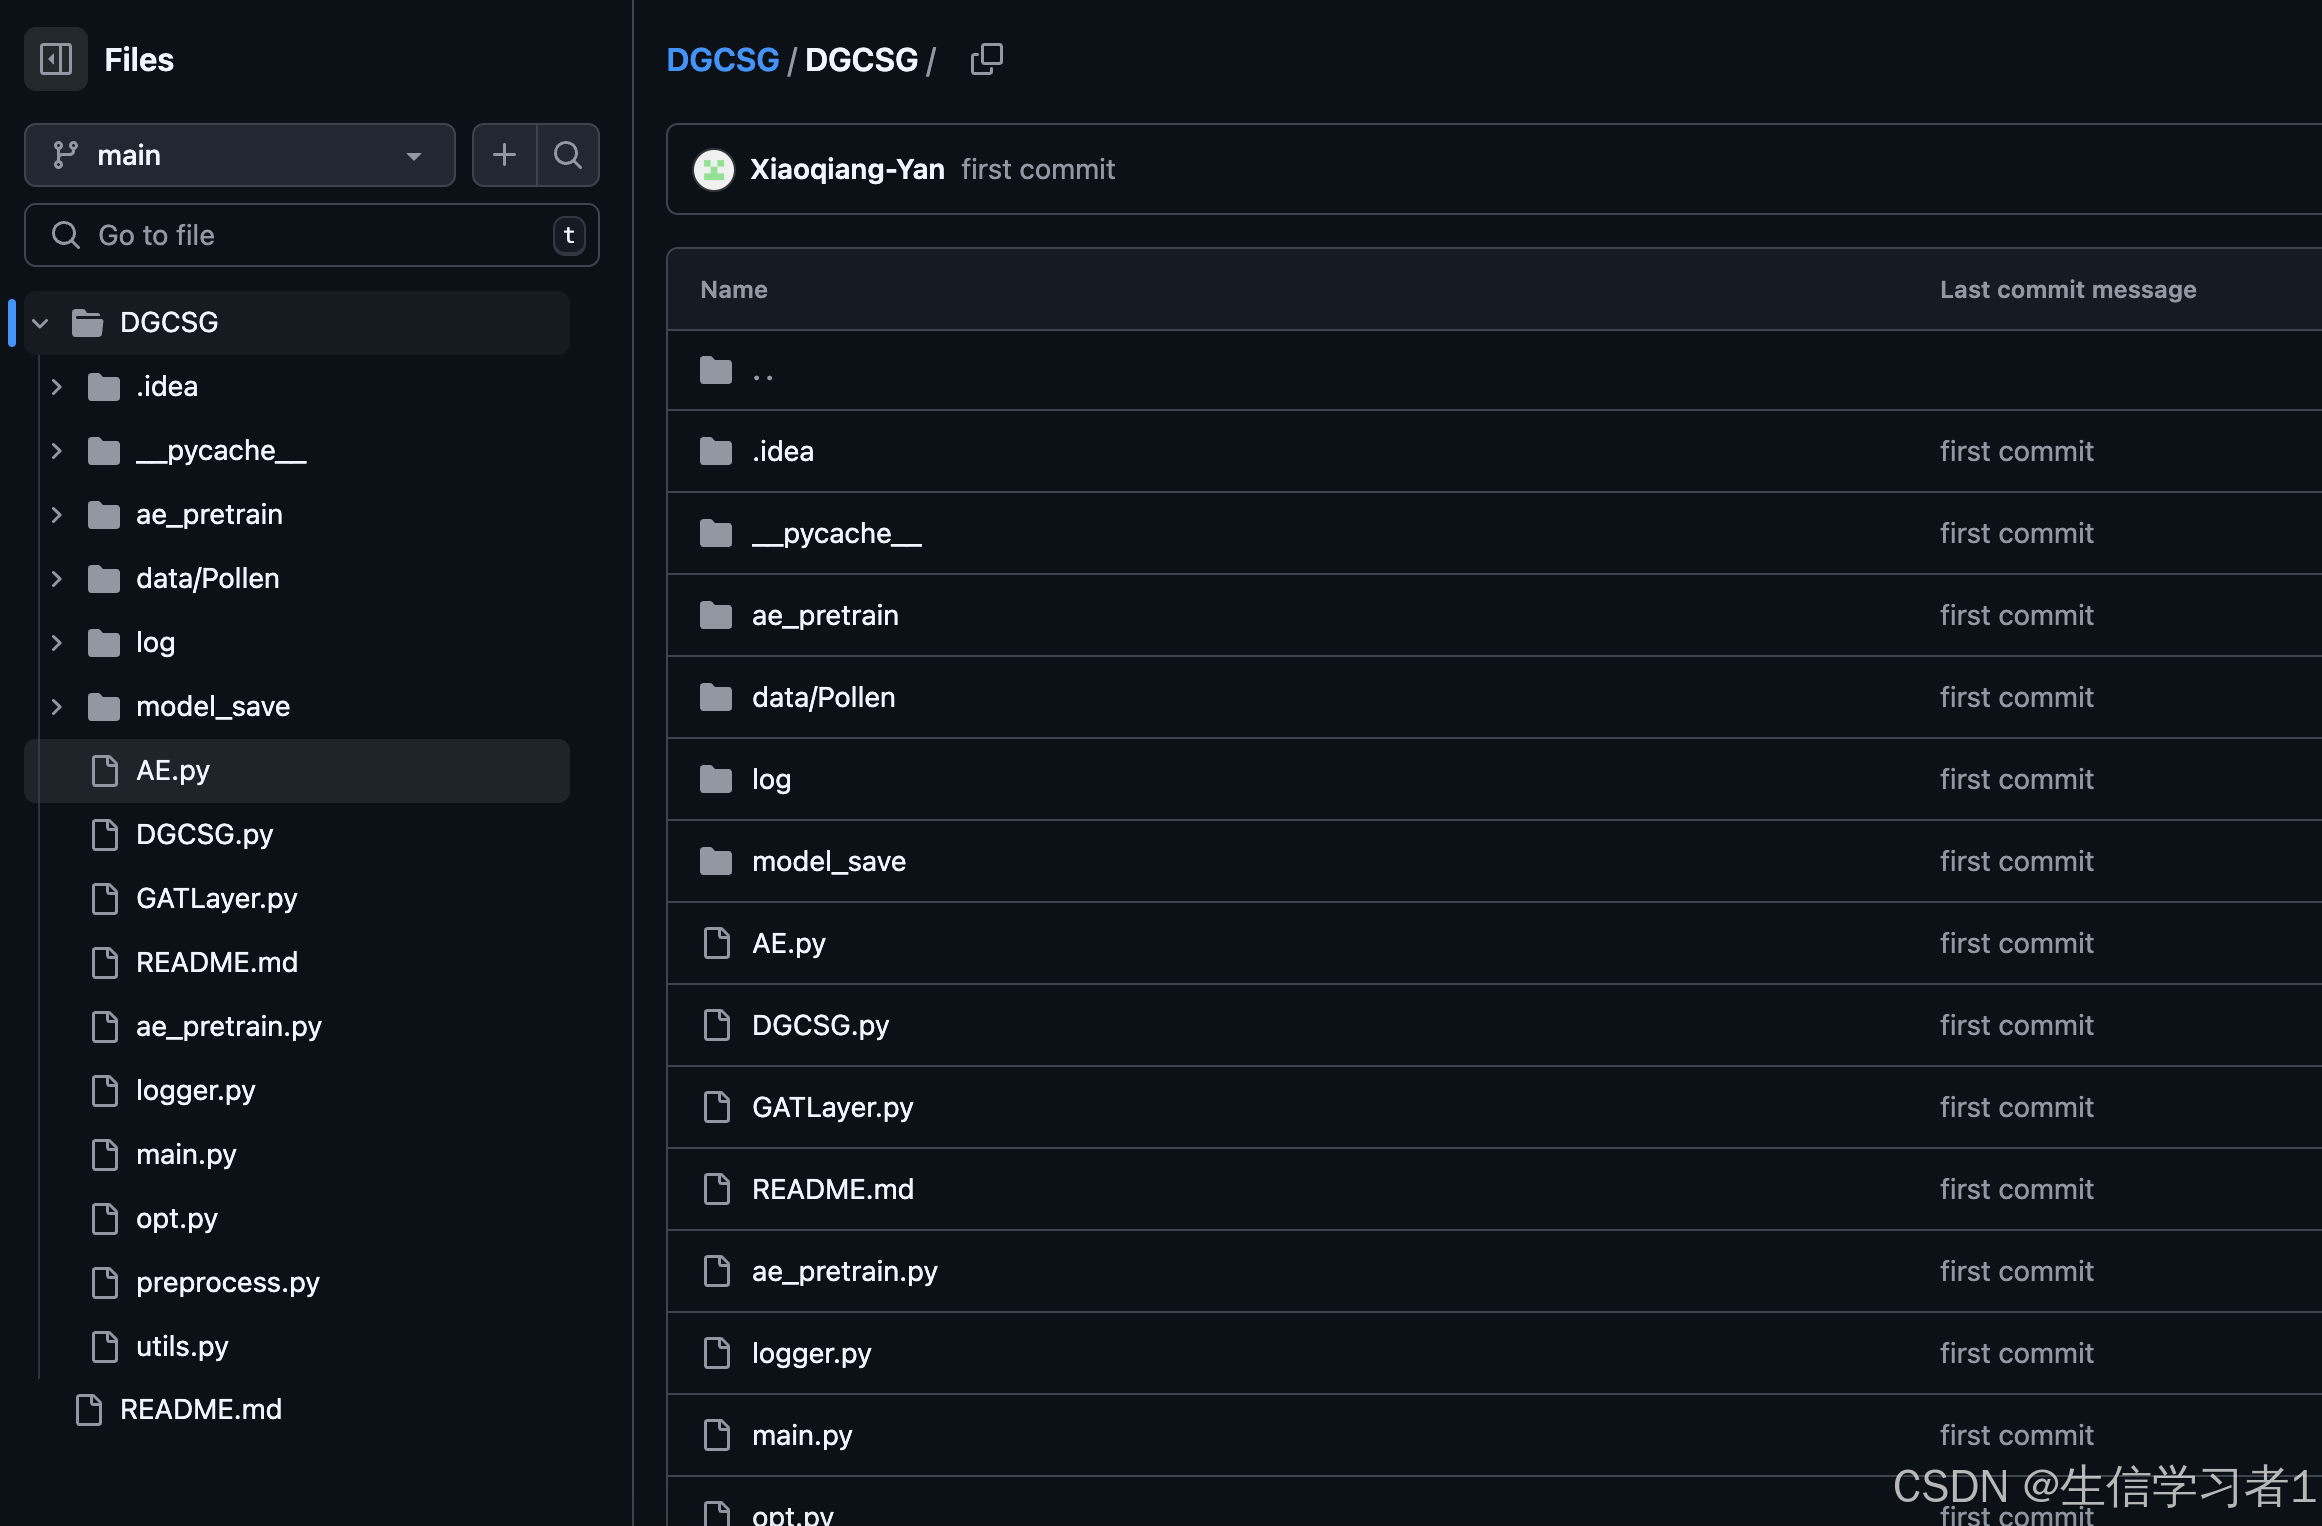Open DGCSG.py in the file table
2322x1526 pixels.
click(x=821, y=1026)
